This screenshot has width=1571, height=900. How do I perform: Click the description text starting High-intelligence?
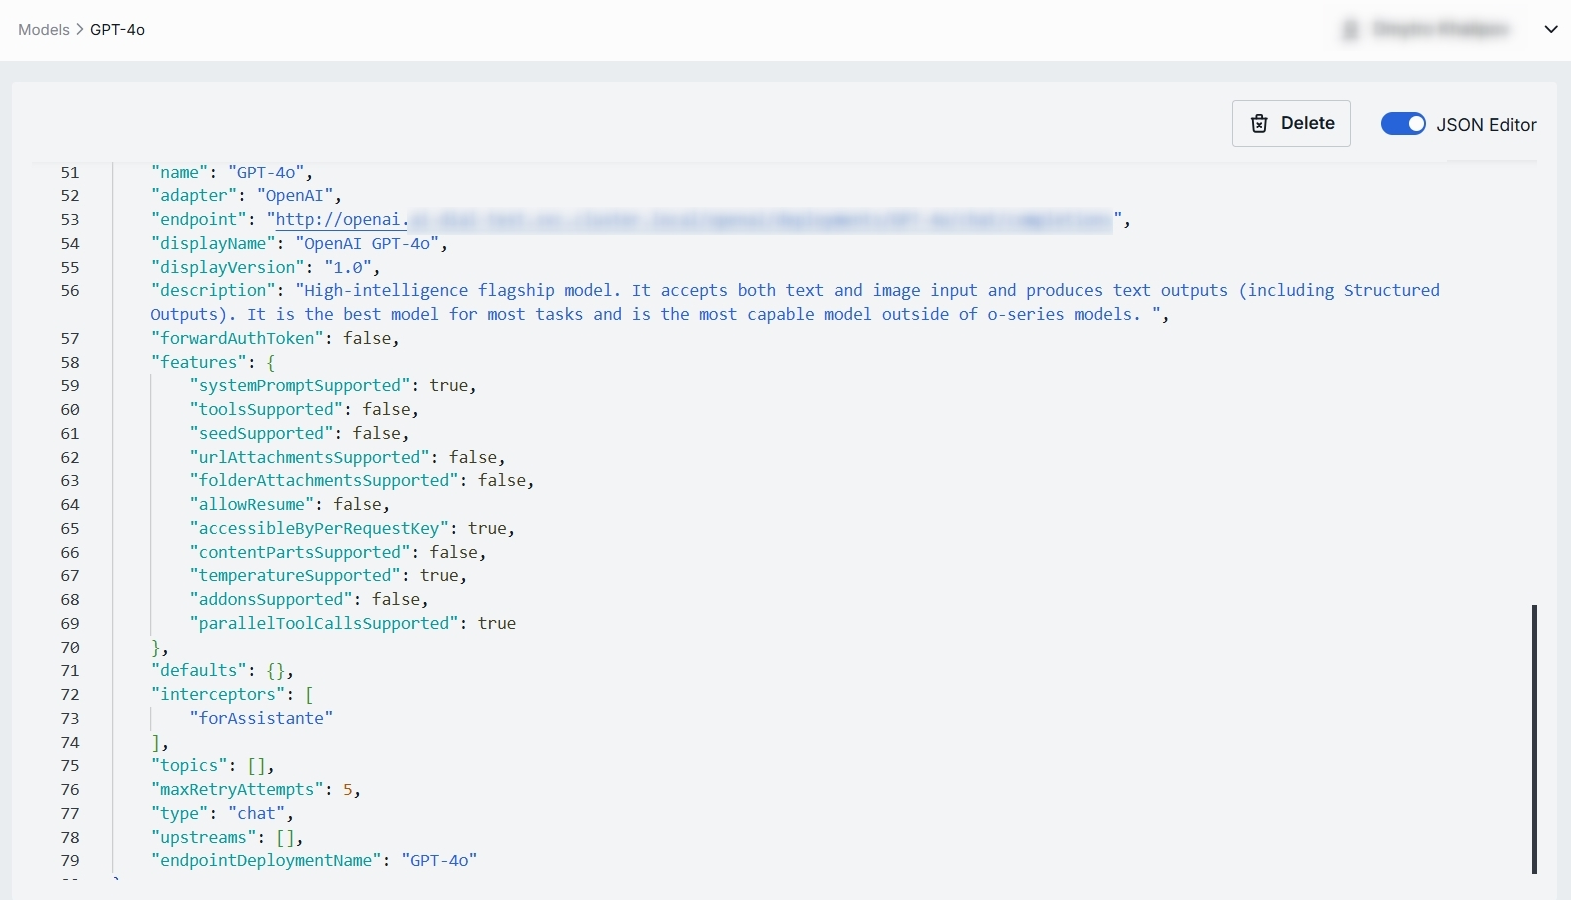(x=795, y=303)
